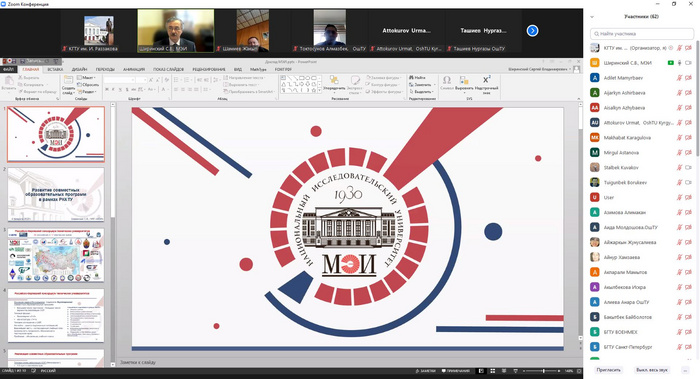Open Выделить select dropdown
The width and height of the screenshot is (700, 379).
click(421, 92)
